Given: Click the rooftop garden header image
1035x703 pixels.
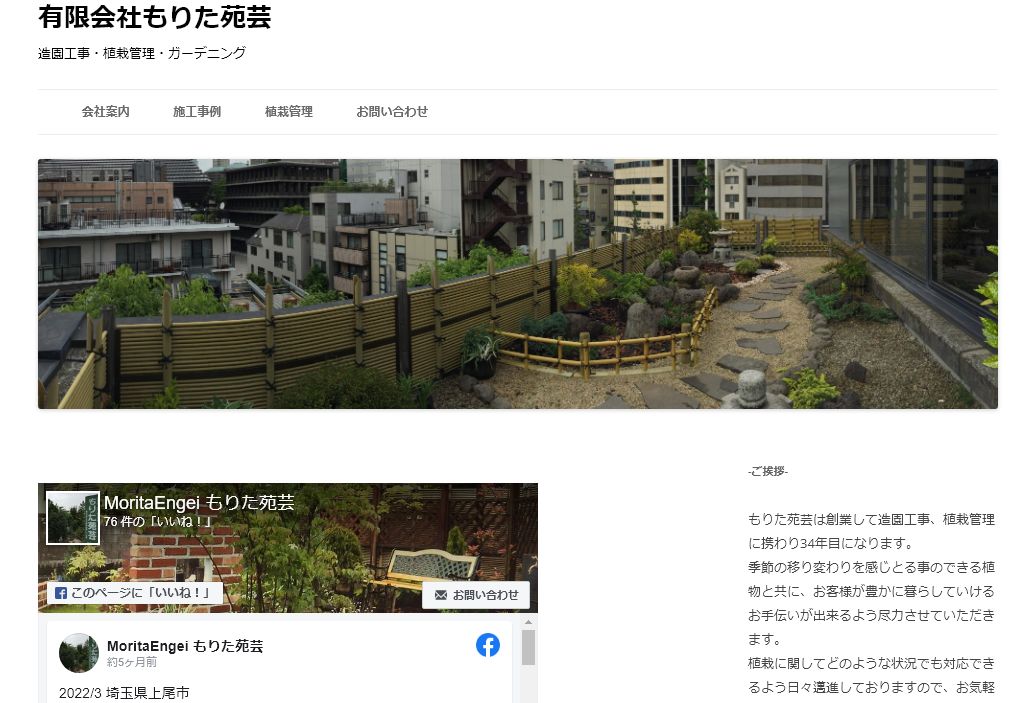Looking at the screenshot, I should click(x=518, y=284).
